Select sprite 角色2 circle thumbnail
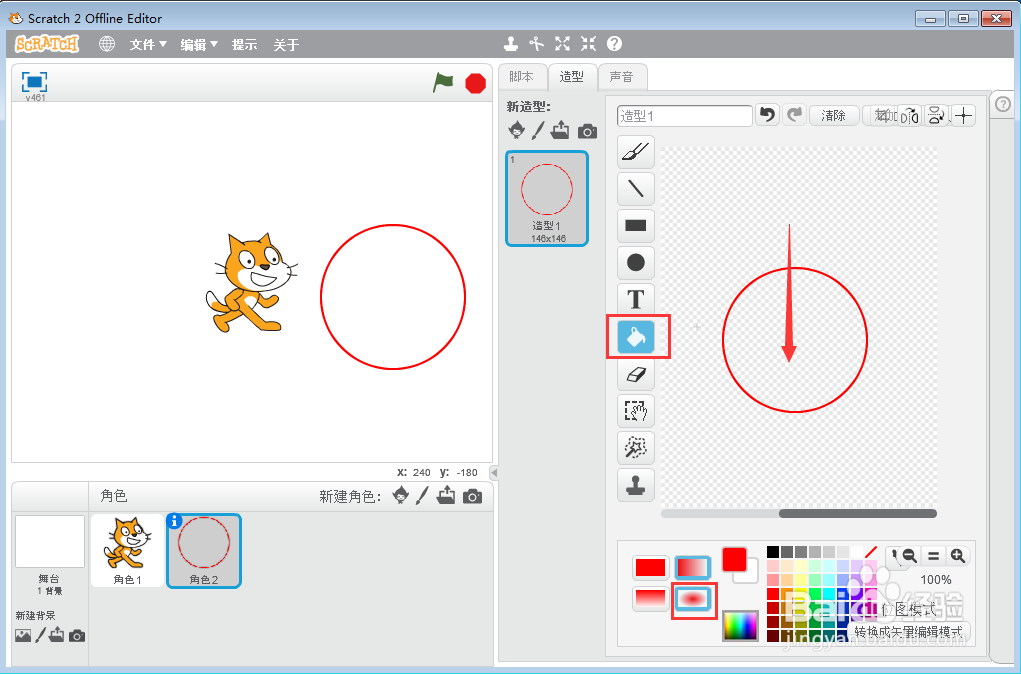1021x674 pixels. [x=204, y=550]
